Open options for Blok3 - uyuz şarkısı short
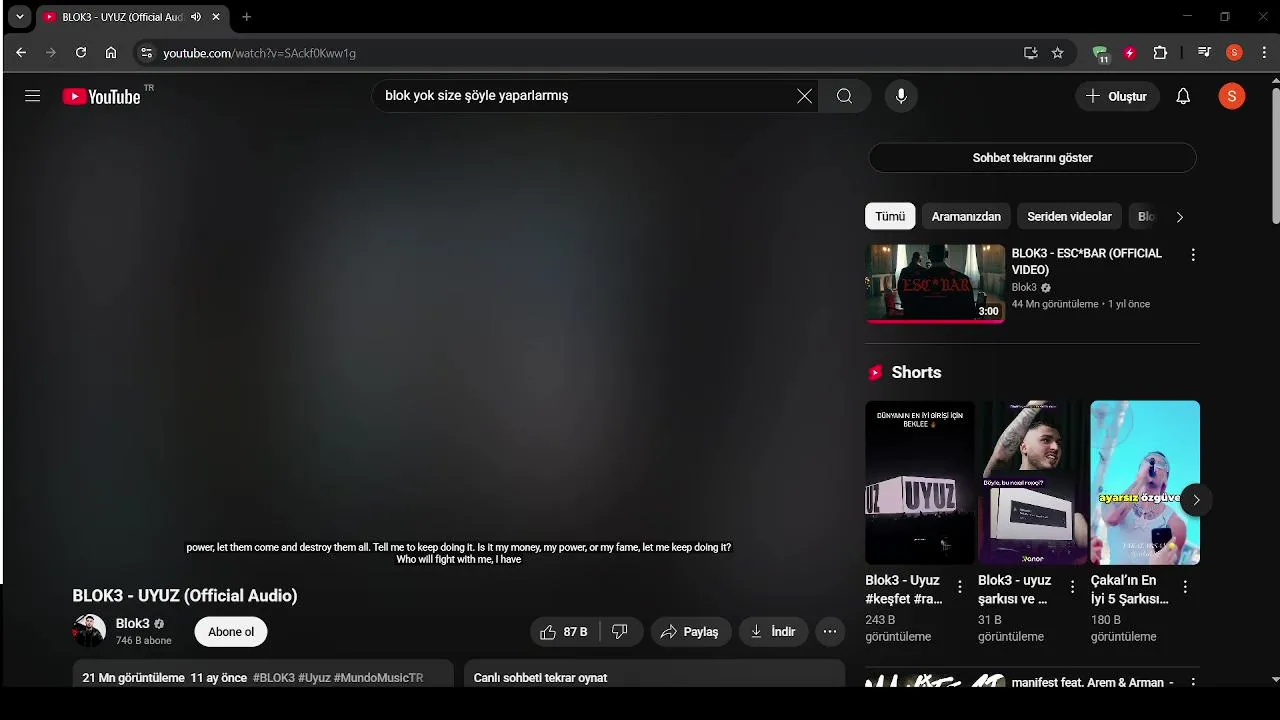This screenshot has width=1280, height=720. tap(1072, 587)
